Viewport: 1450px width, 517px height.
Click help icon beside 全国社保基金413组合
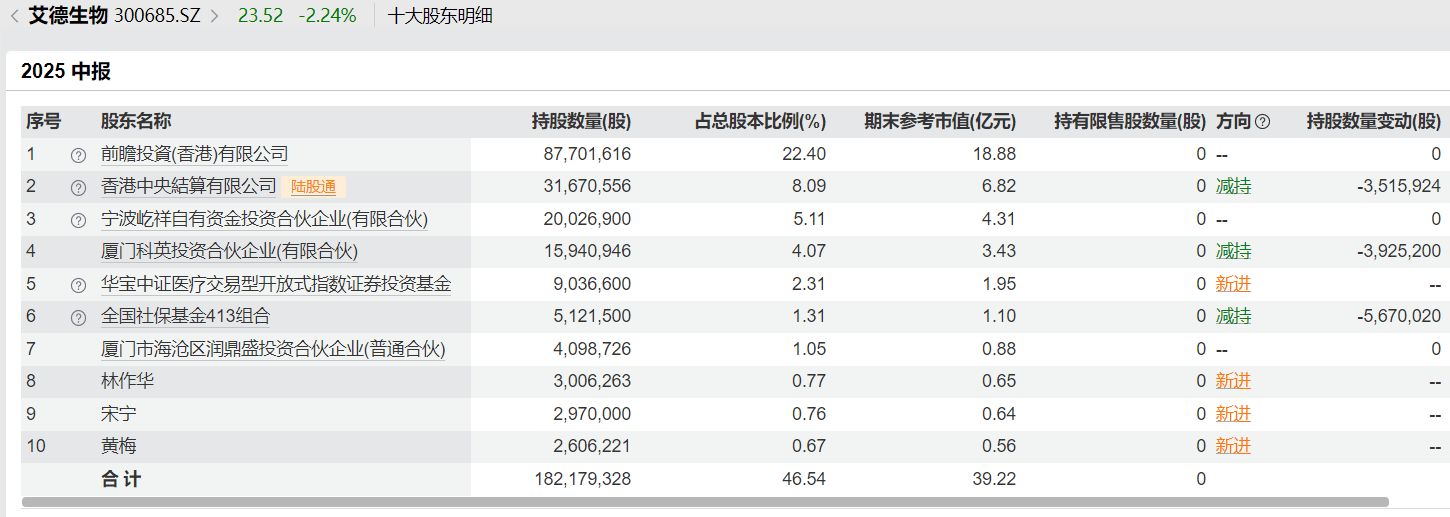tap(78, 318)
